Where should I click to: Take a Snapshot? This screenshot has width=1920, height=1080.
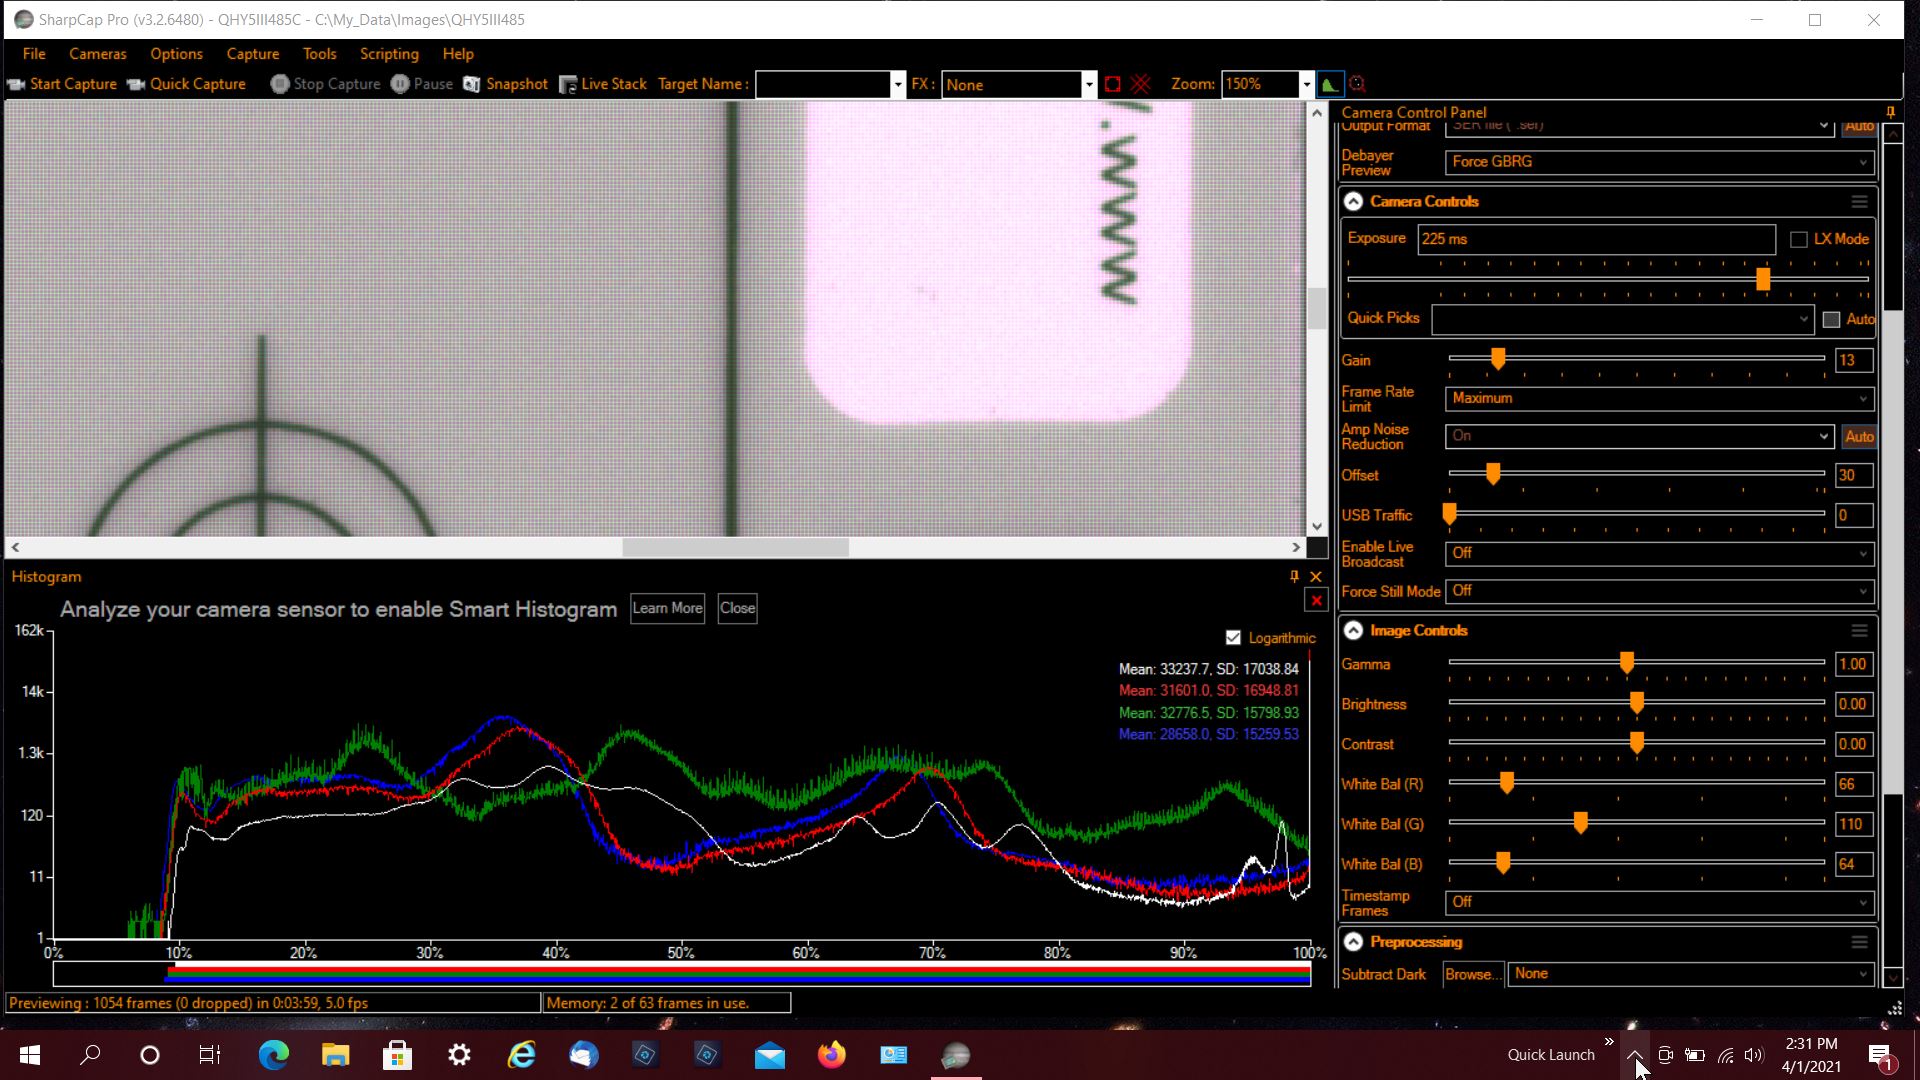point(505,84)
